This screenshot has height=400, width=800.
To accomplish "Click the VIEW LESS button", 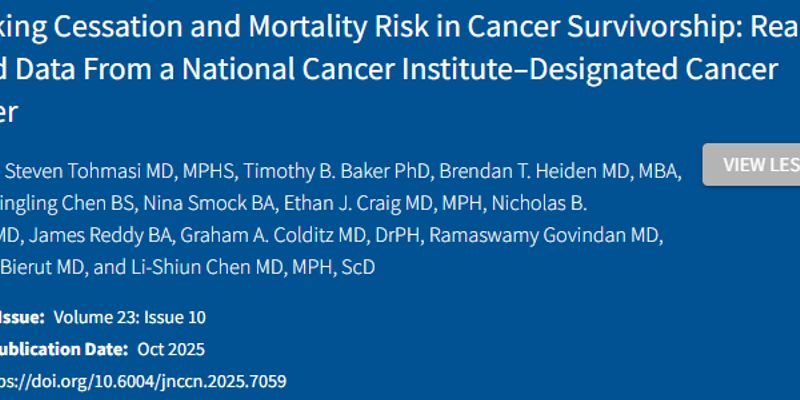I will [755, 165].
